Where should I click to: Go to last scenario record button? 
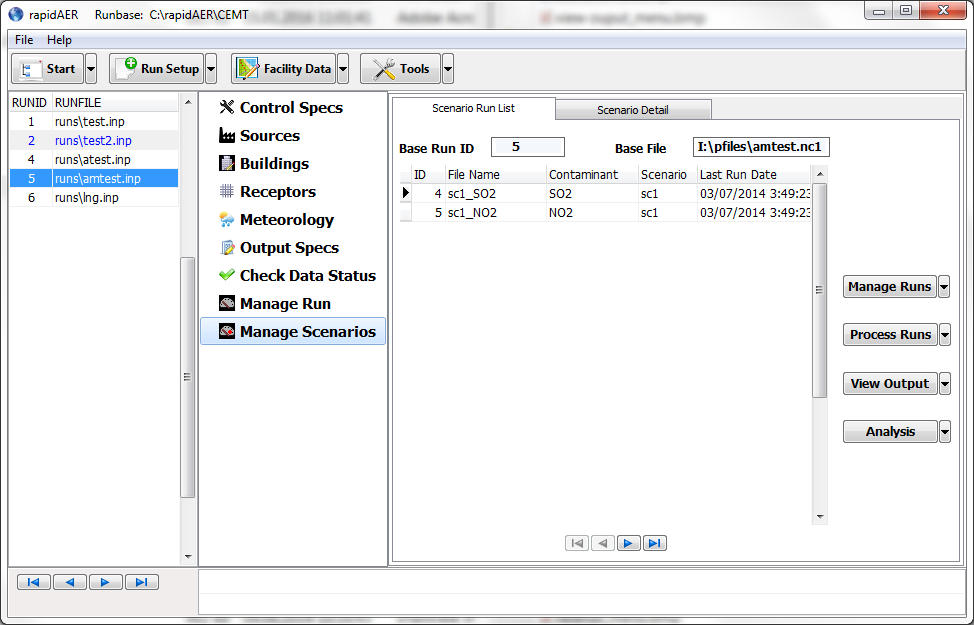tap(654, 543)
